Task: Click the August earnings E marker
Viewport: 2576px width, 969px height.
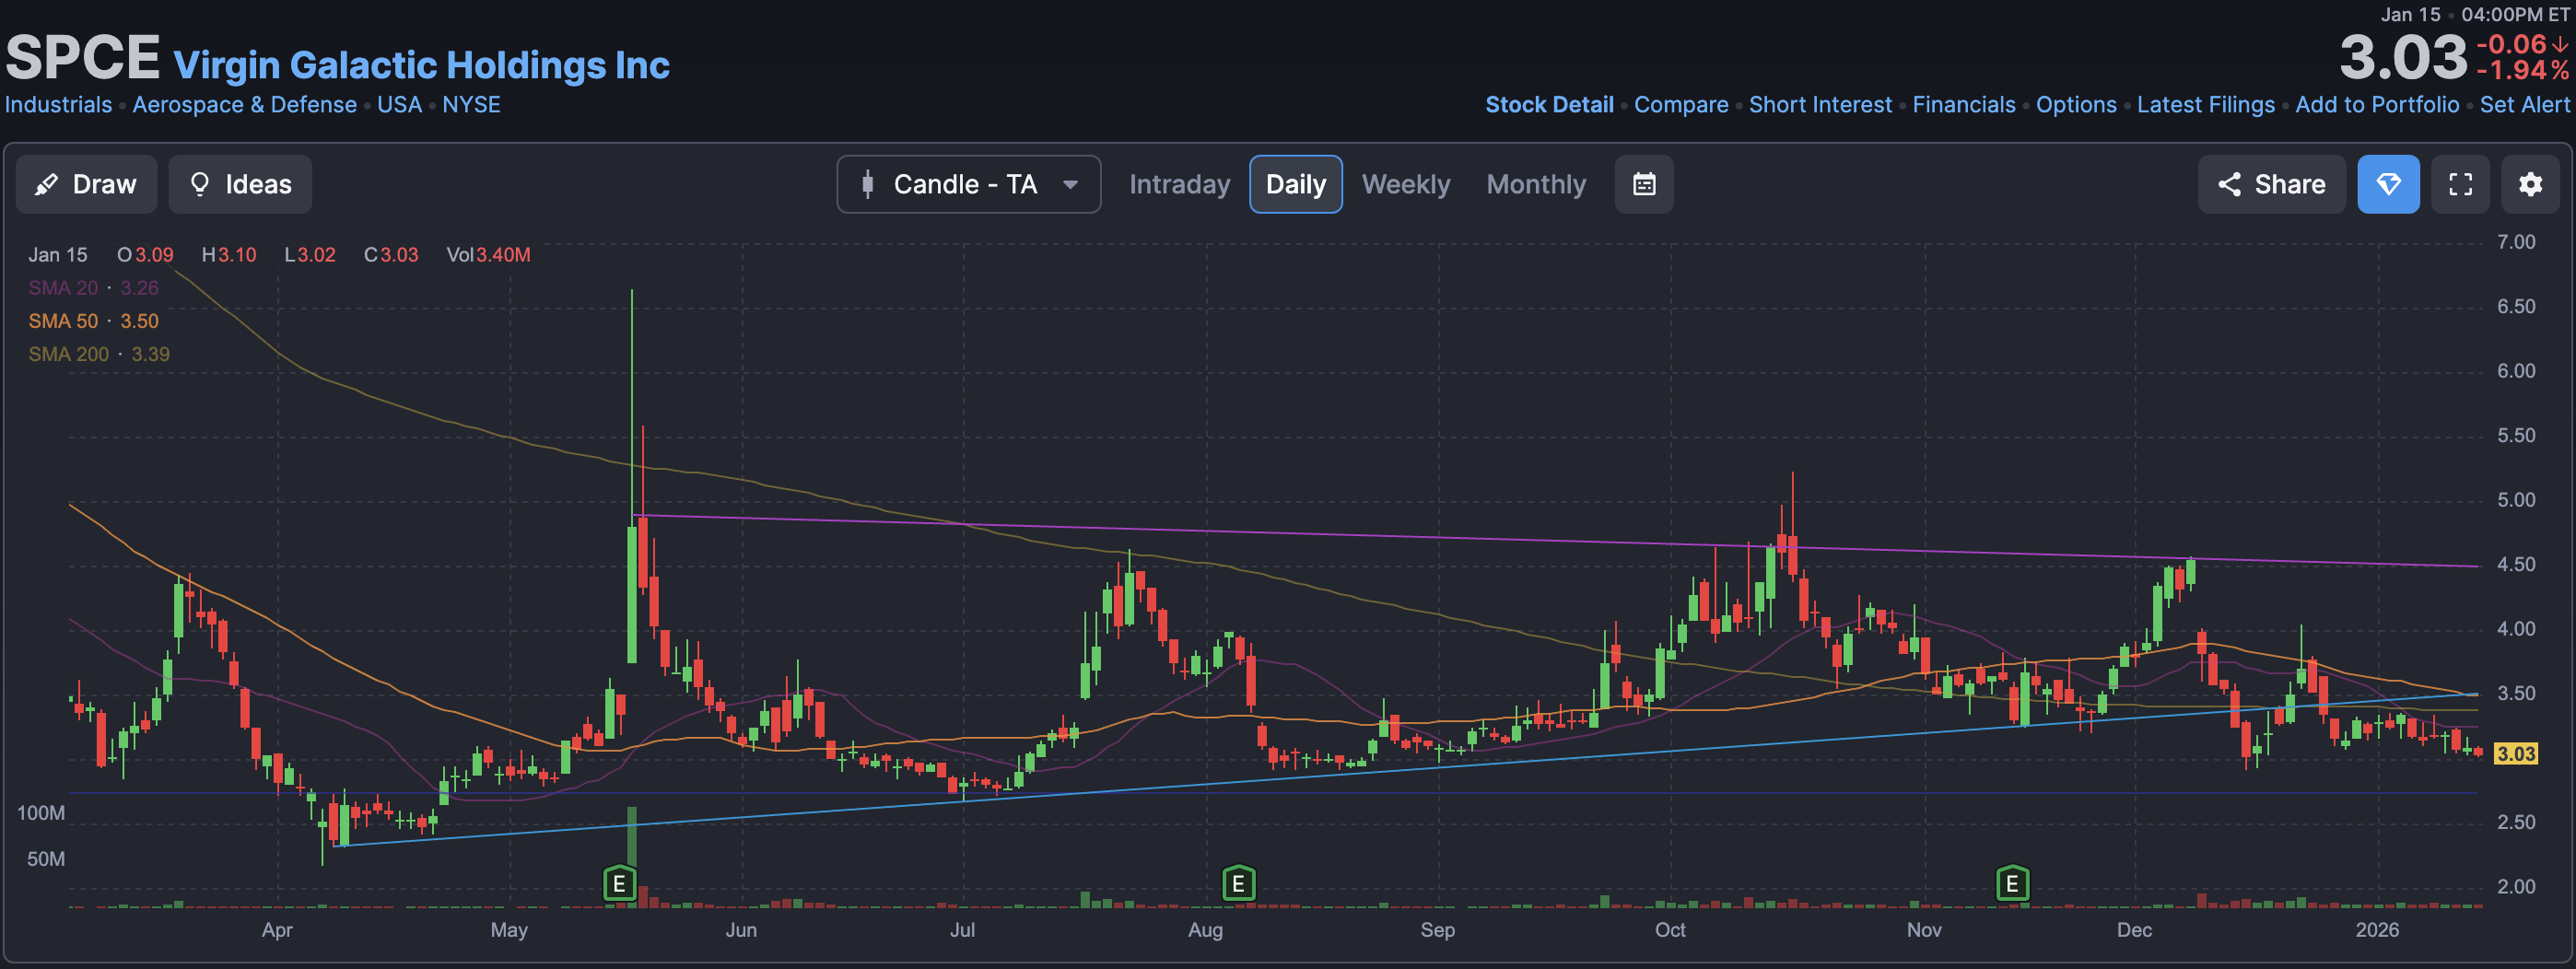Action: pyautogui.click(x=1238, y=884)
